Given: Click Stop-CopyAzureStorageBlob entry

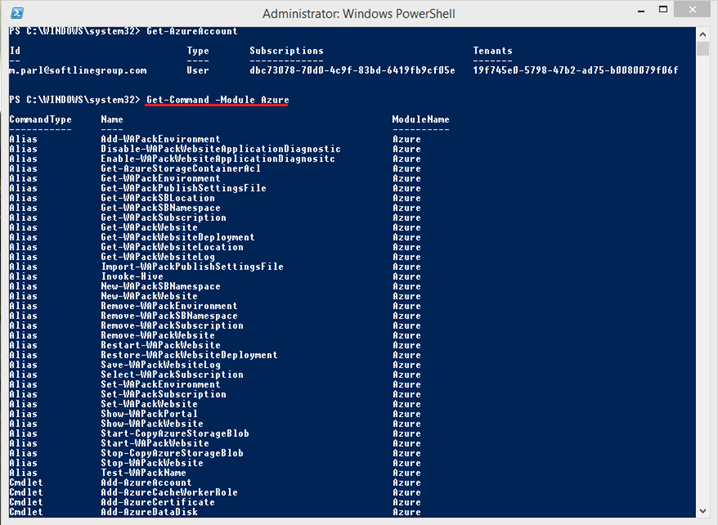Looking at the screenshot, I should (x=172, y=454).
